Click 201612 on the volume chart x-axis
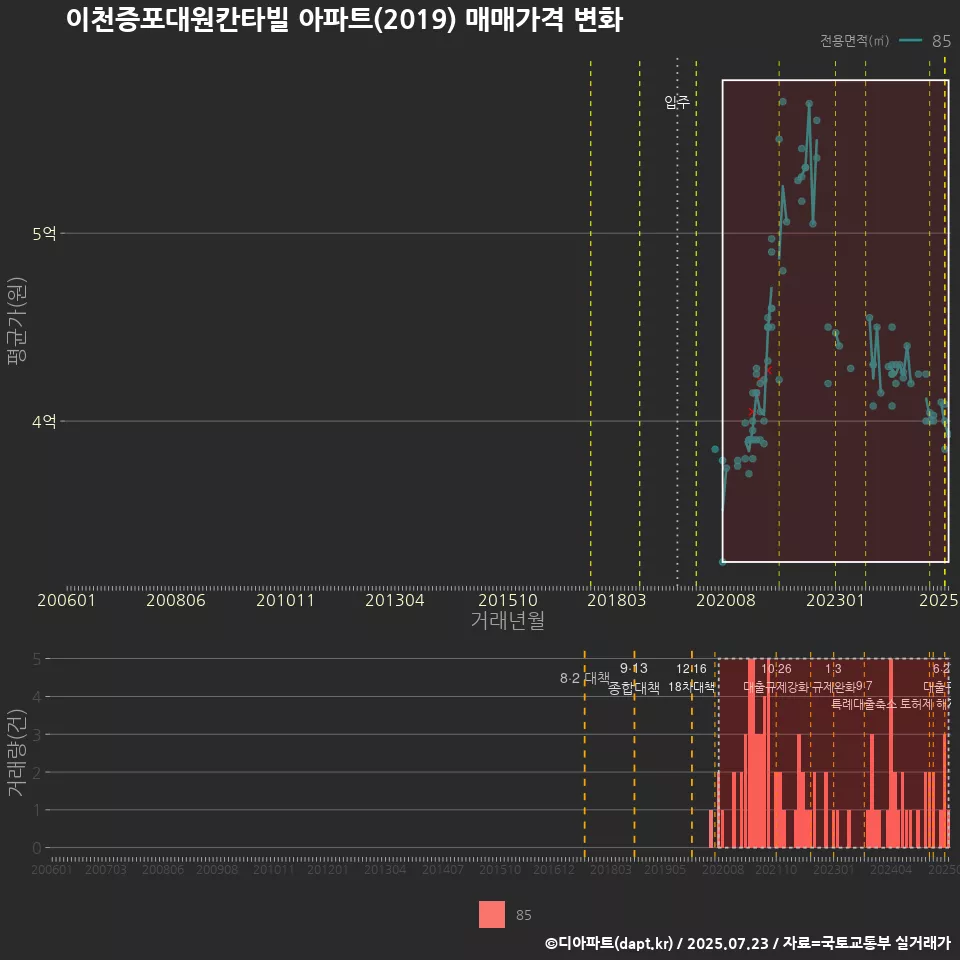The height and width of the screenshot is (960, 960). (554, 869)
